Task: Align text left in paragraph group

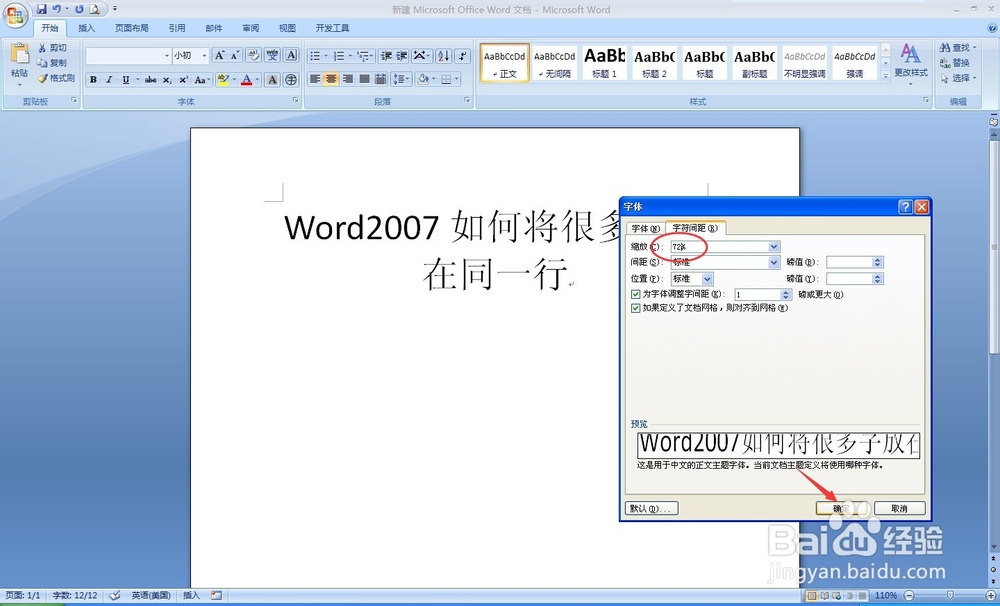Action: pyautogui.click(x=314, y=79)
